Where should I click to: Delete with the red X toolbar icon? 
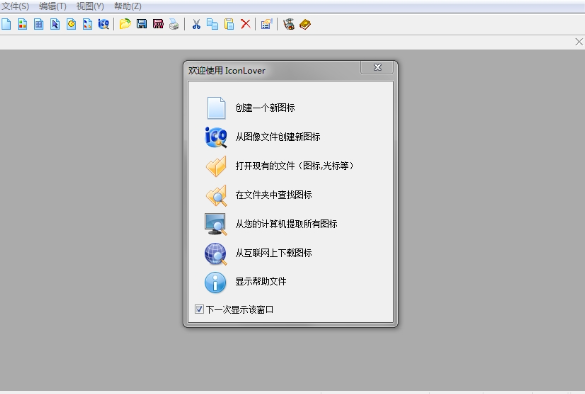click(x=245, y=24)
